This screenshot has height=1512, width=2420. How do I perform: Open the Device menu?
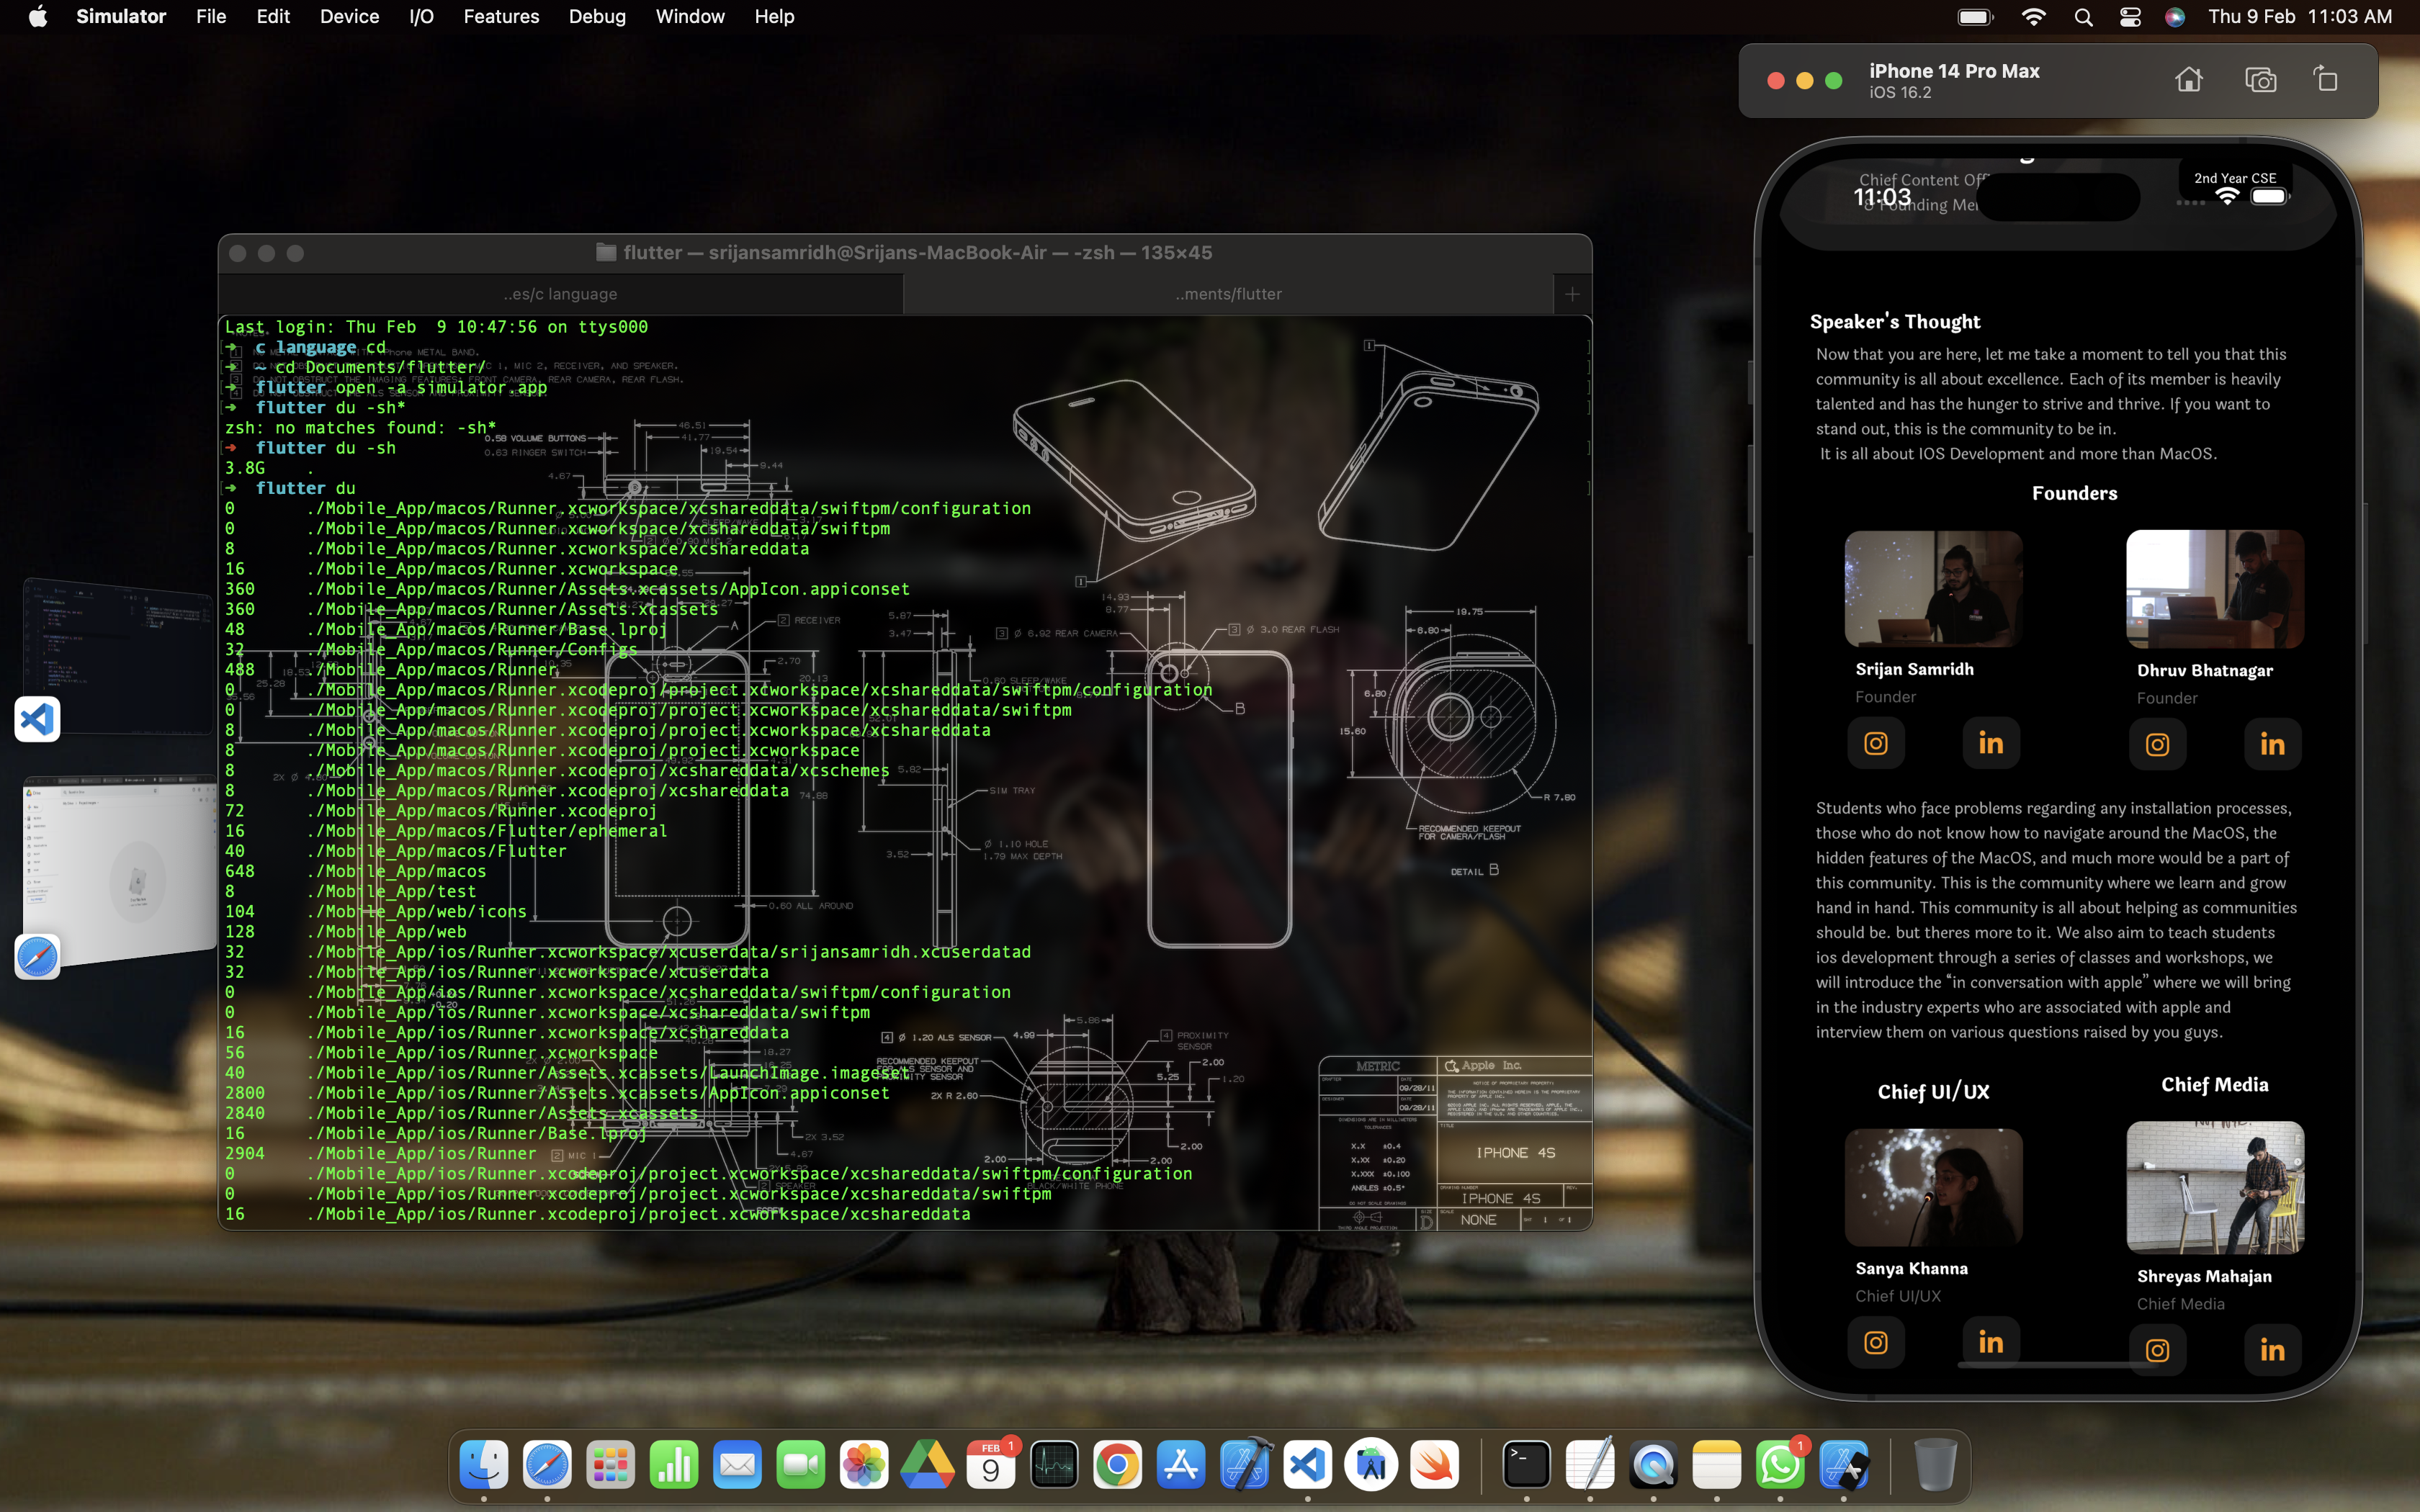pos(349,17)
